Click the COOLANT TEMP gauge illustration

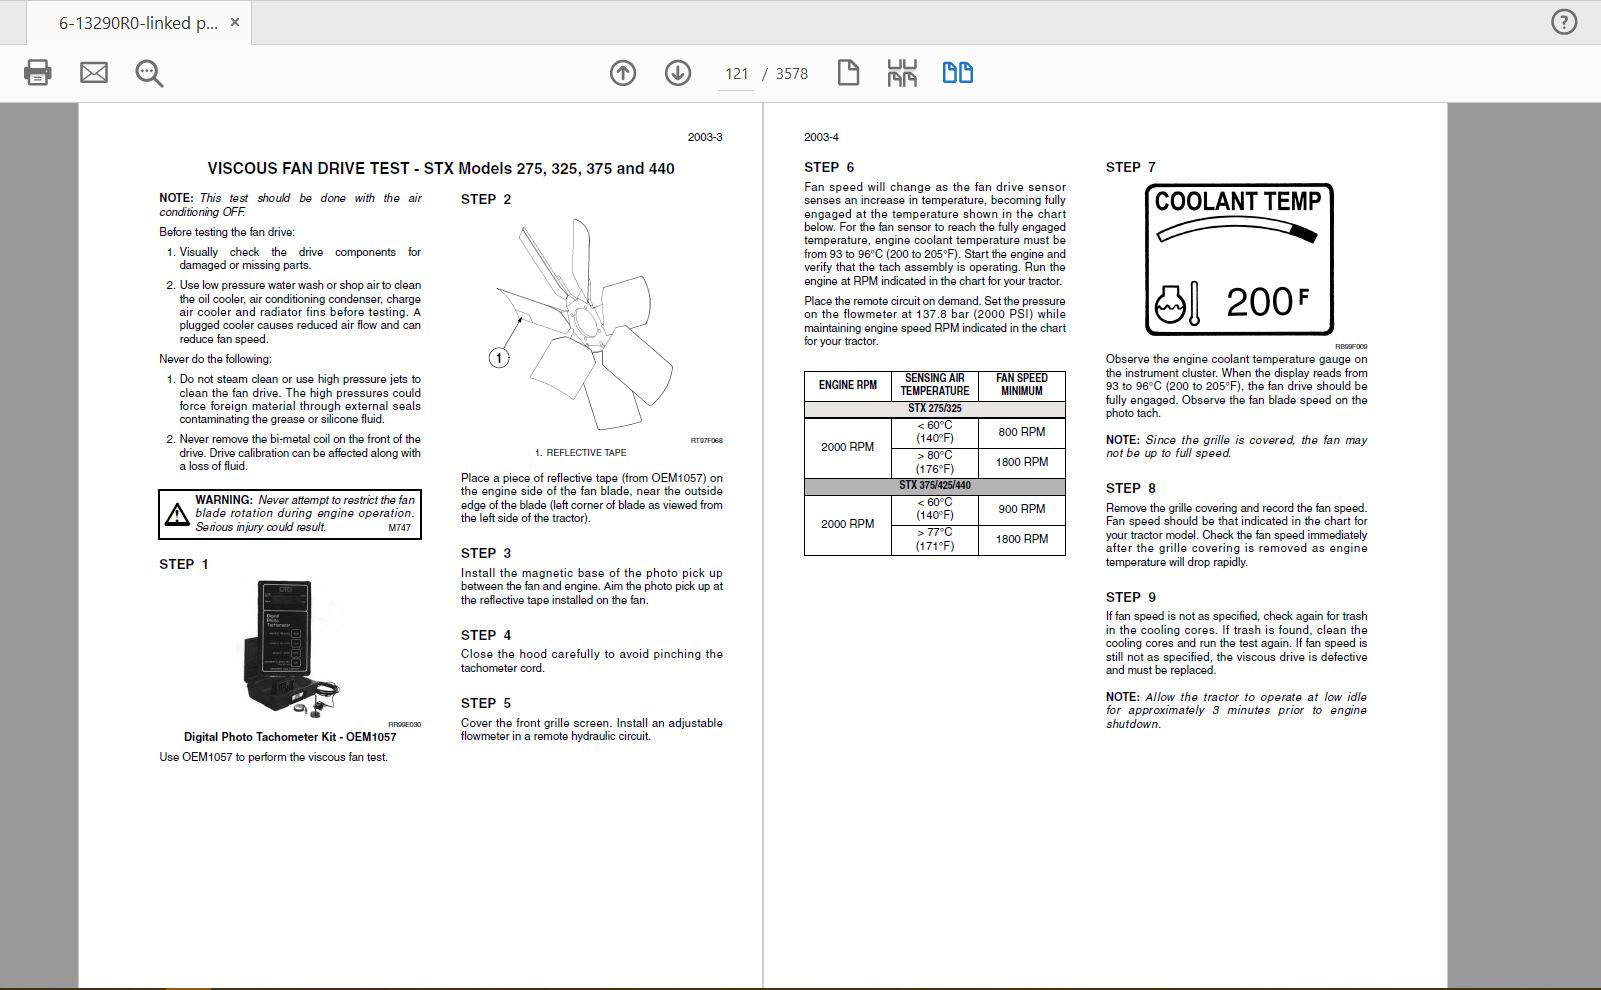pos(1239,260)
